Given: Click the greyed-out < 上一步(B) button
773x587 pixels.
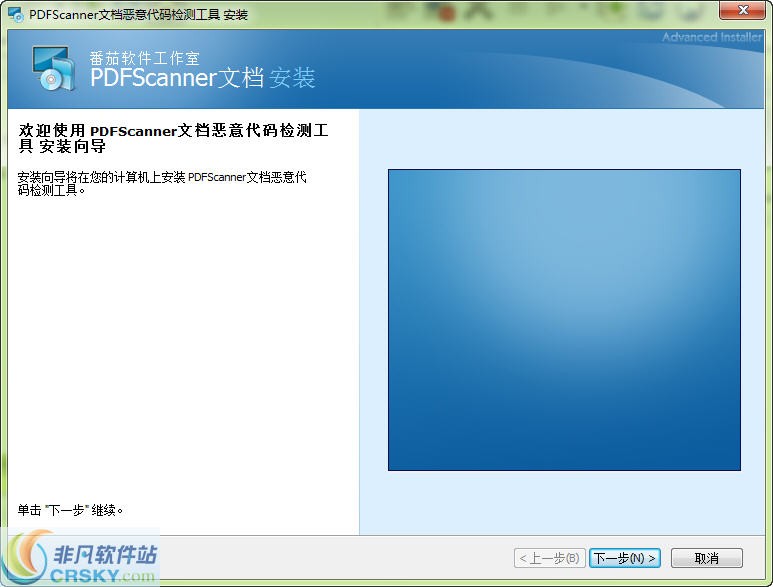Looking at the screenshot, I should pyautogui.click(x=548, y=558).
